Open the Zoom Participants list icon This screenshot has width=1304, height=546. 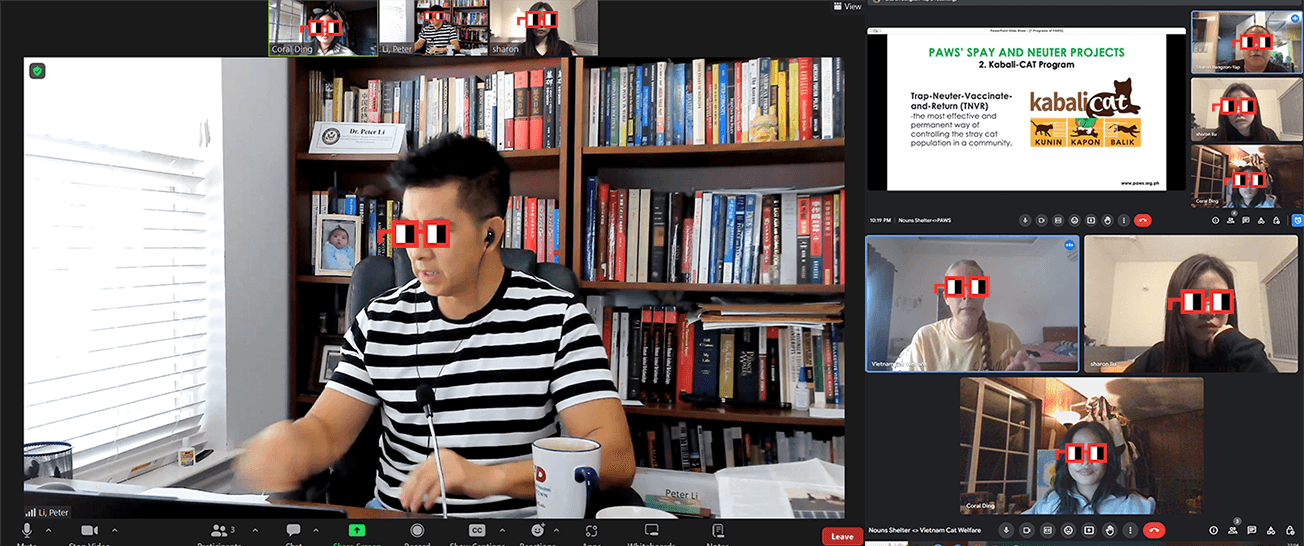tap(221, 530)
